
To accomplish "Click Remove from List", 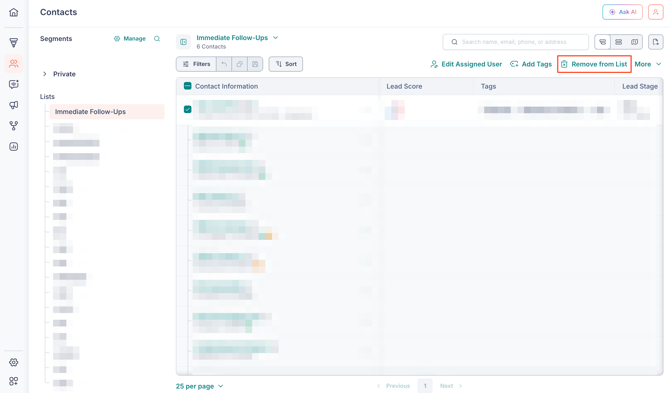I will click(x=594, y=64).
